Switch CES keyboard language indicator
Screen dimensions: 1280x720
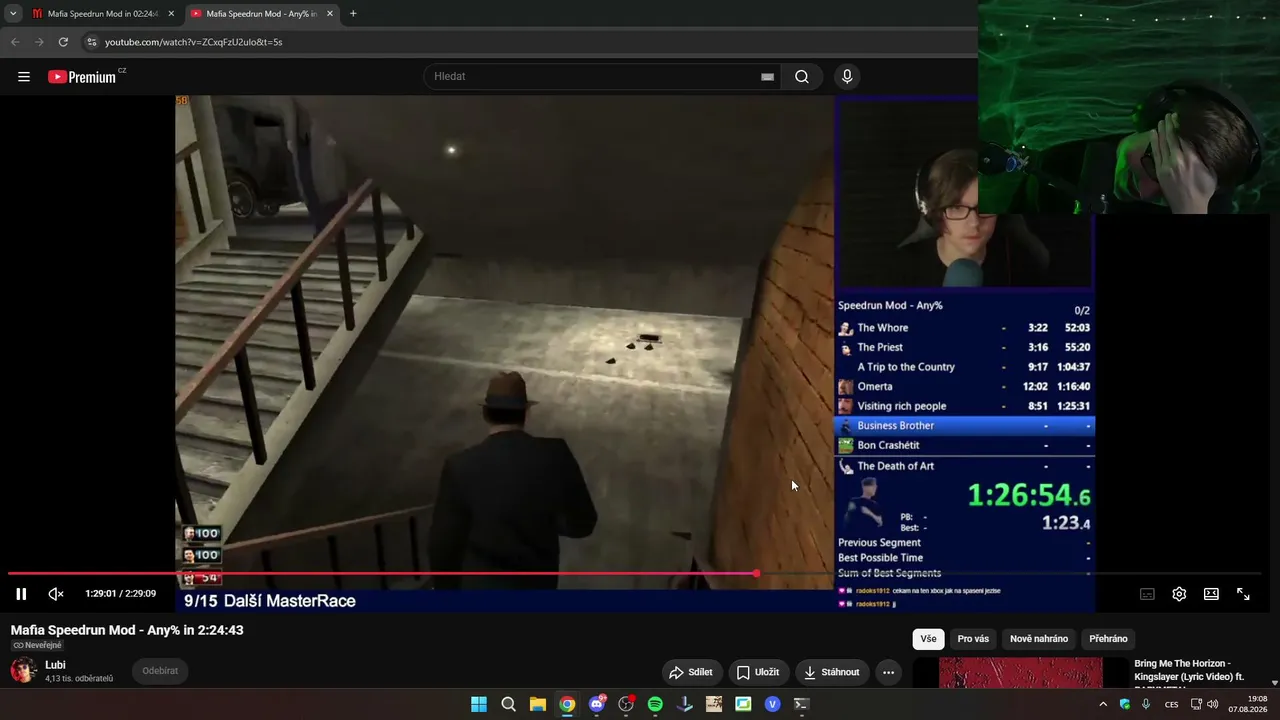tap(1172, 704)
